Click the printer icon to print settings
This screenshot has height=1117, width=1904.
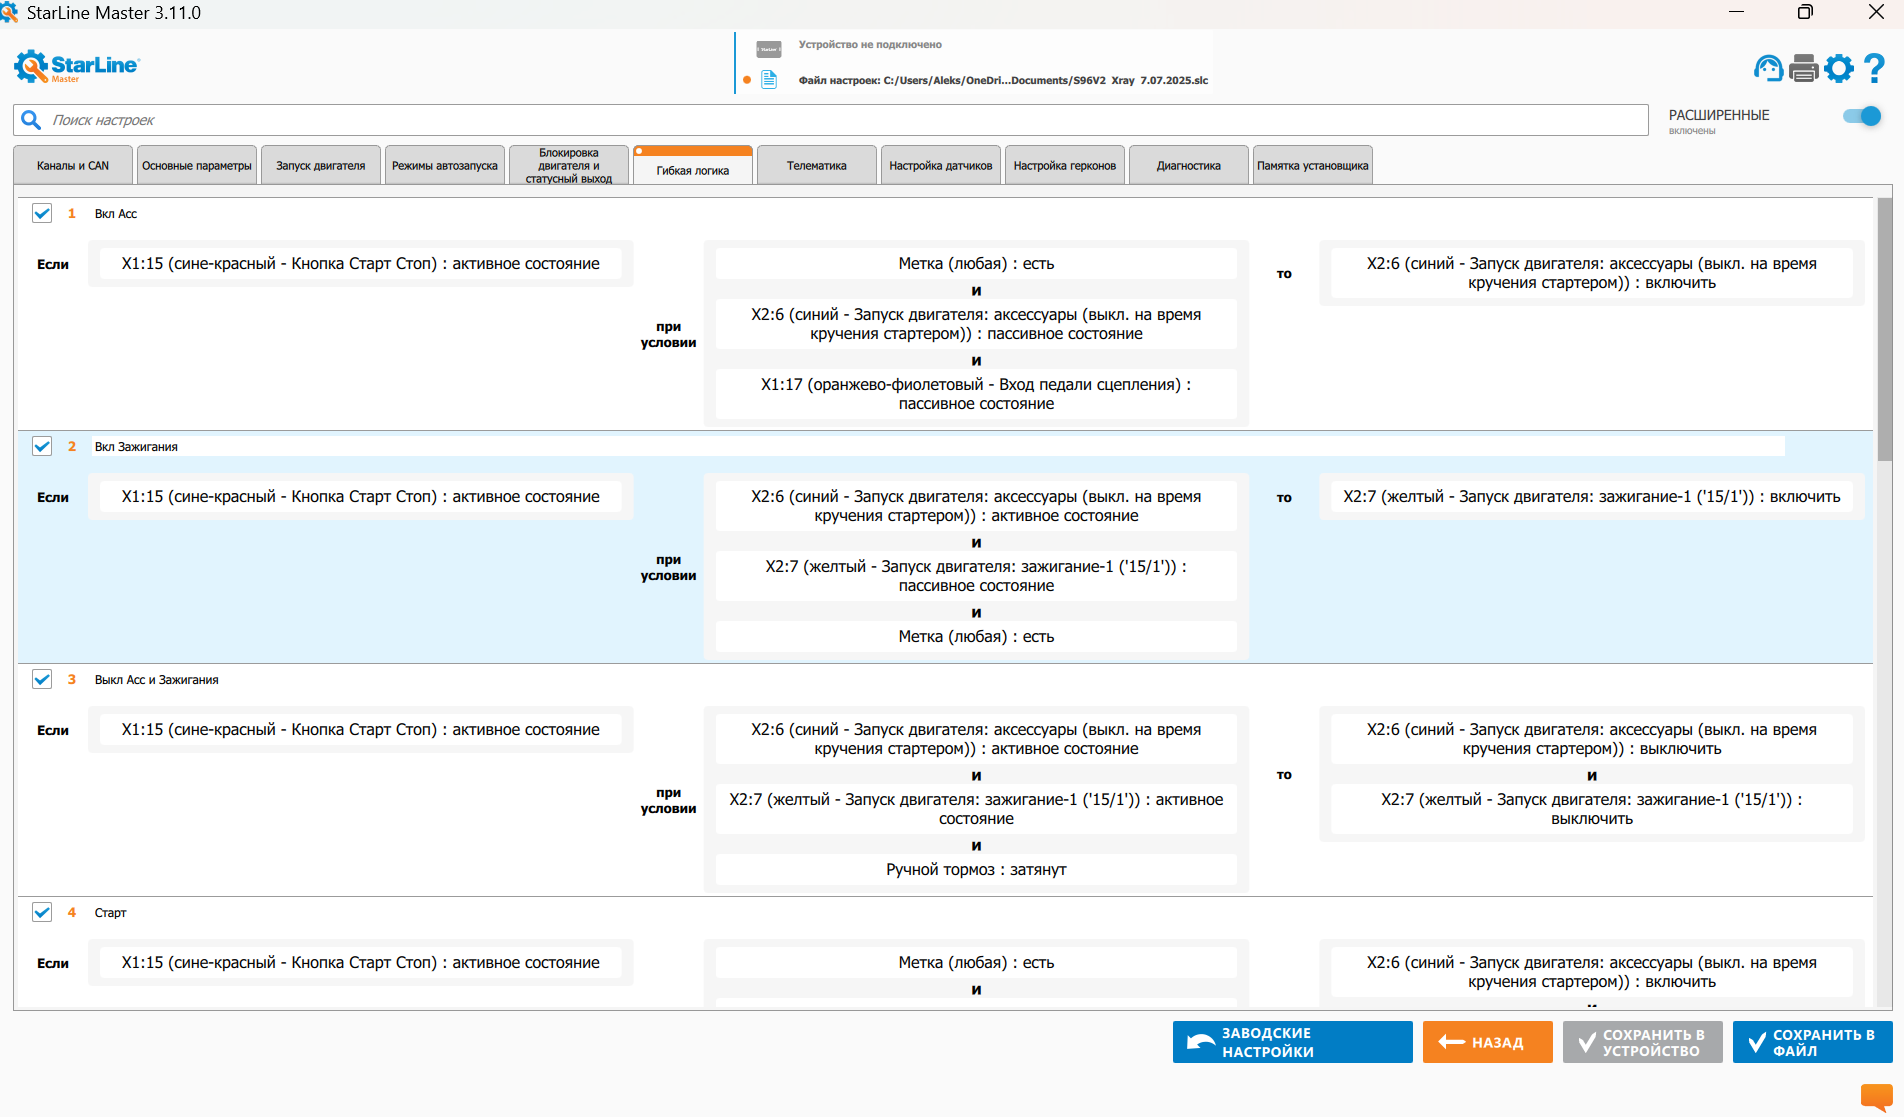click(1804, 68)
